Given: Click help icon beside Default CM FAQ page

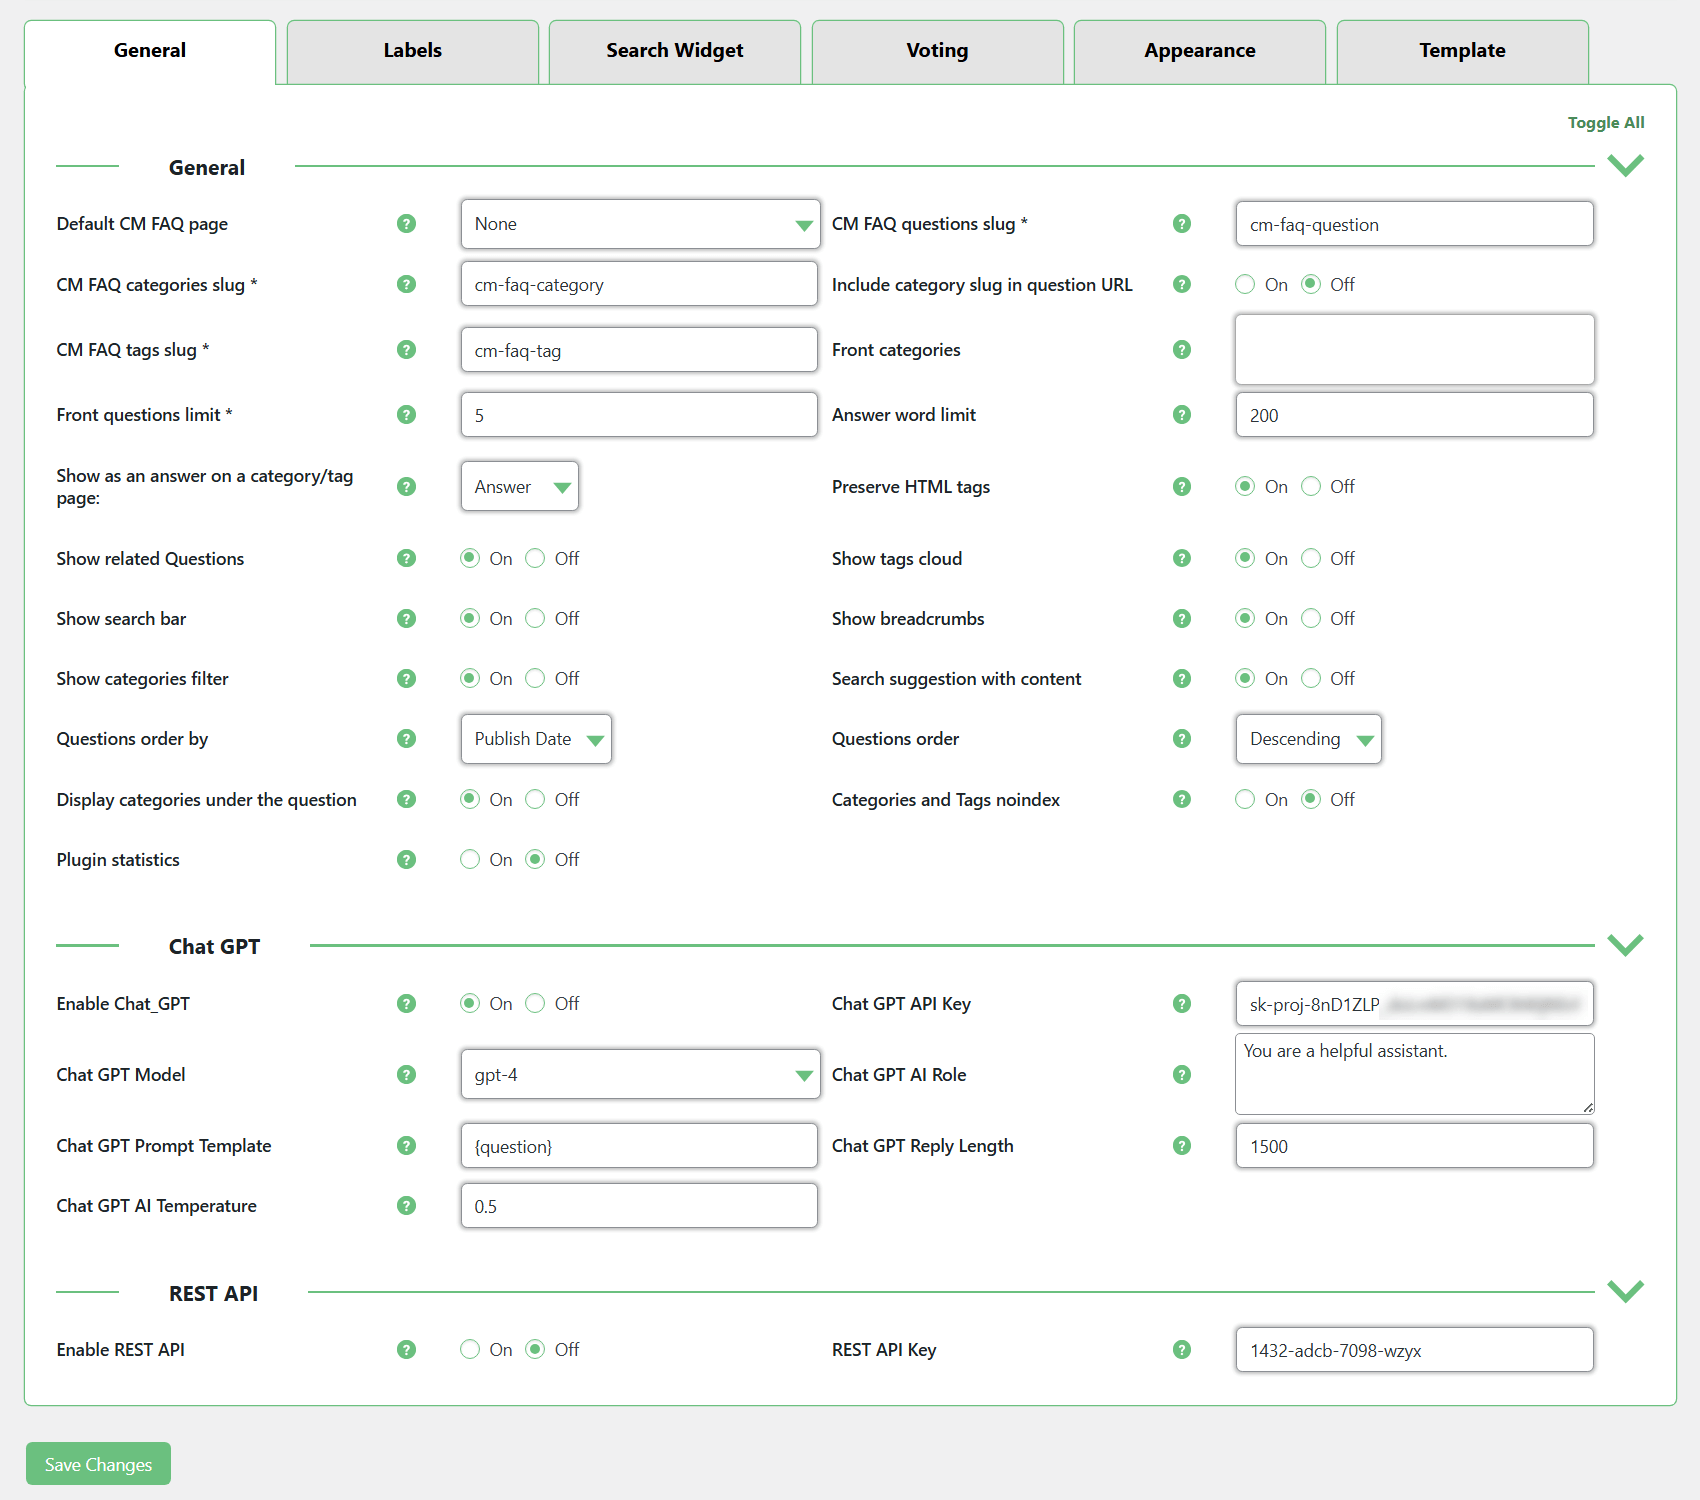Looking at the screenshot, I should (406, 224).
